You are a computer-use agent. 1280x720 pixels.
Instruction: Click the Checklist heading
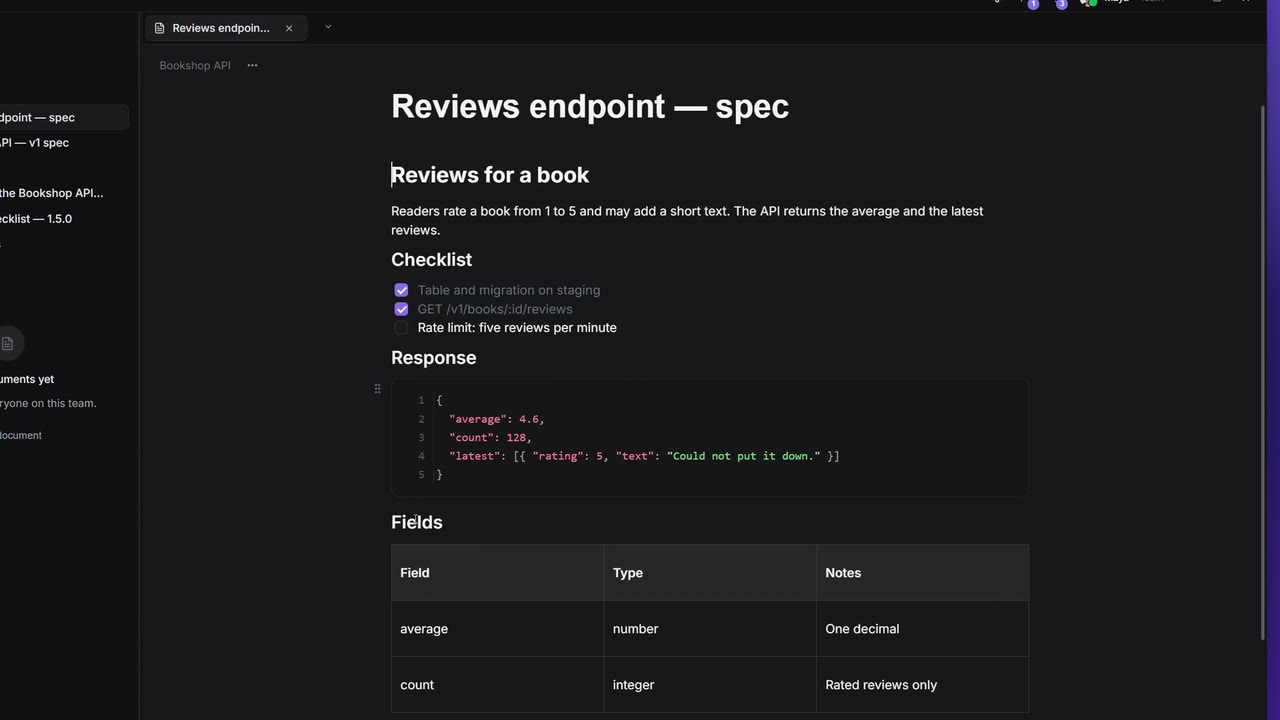tap(431, 260)
